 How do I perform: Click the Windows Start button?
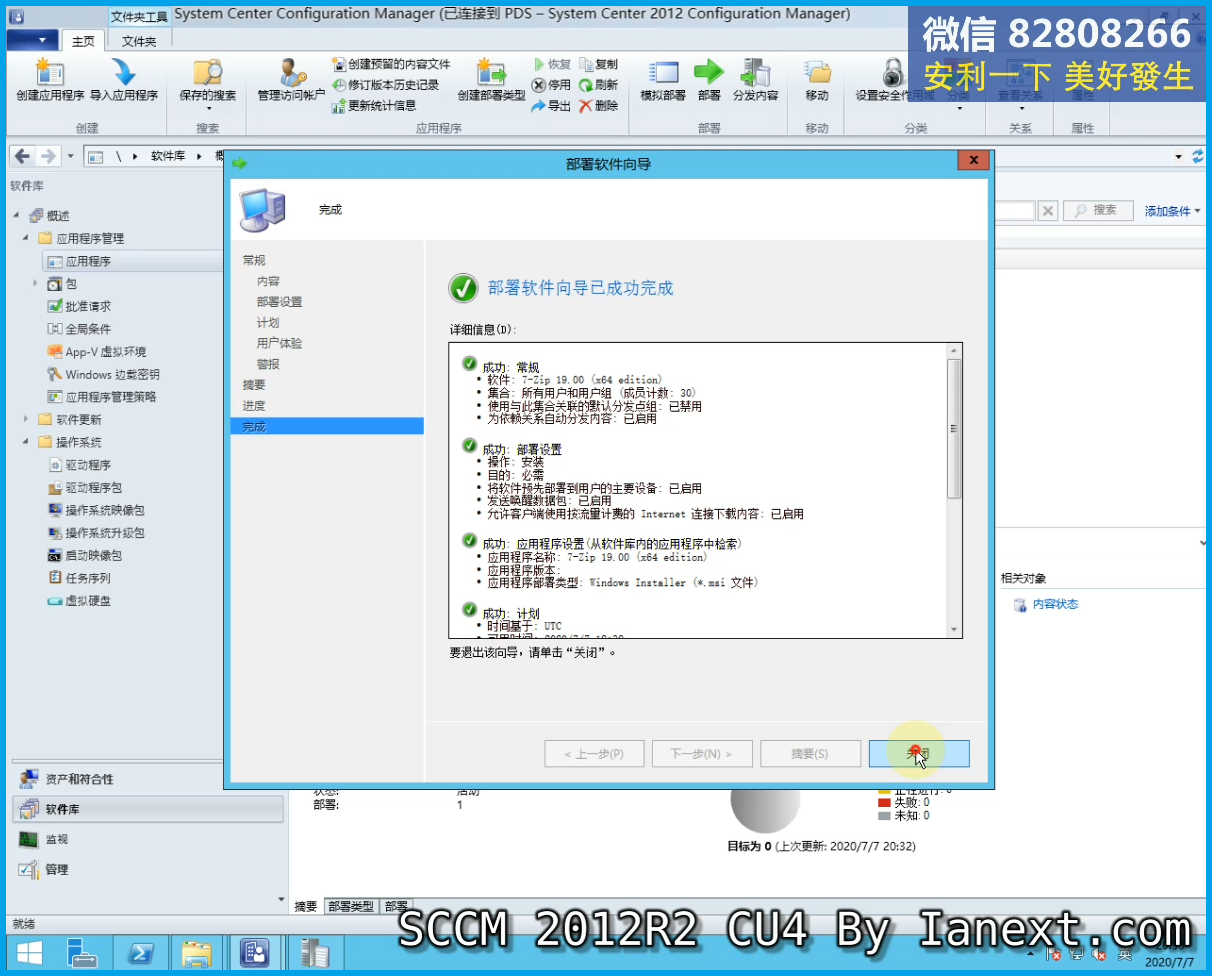(x=29, y=954)
